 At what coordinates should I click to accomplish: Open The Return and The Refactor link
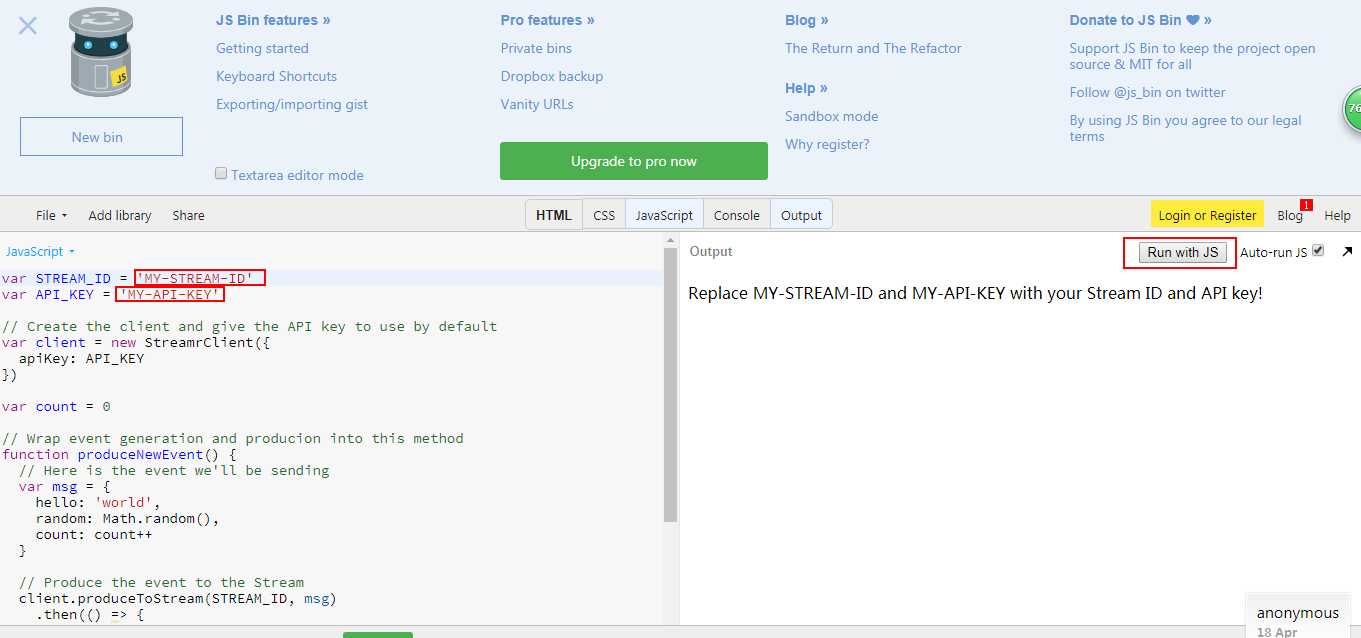873,48
